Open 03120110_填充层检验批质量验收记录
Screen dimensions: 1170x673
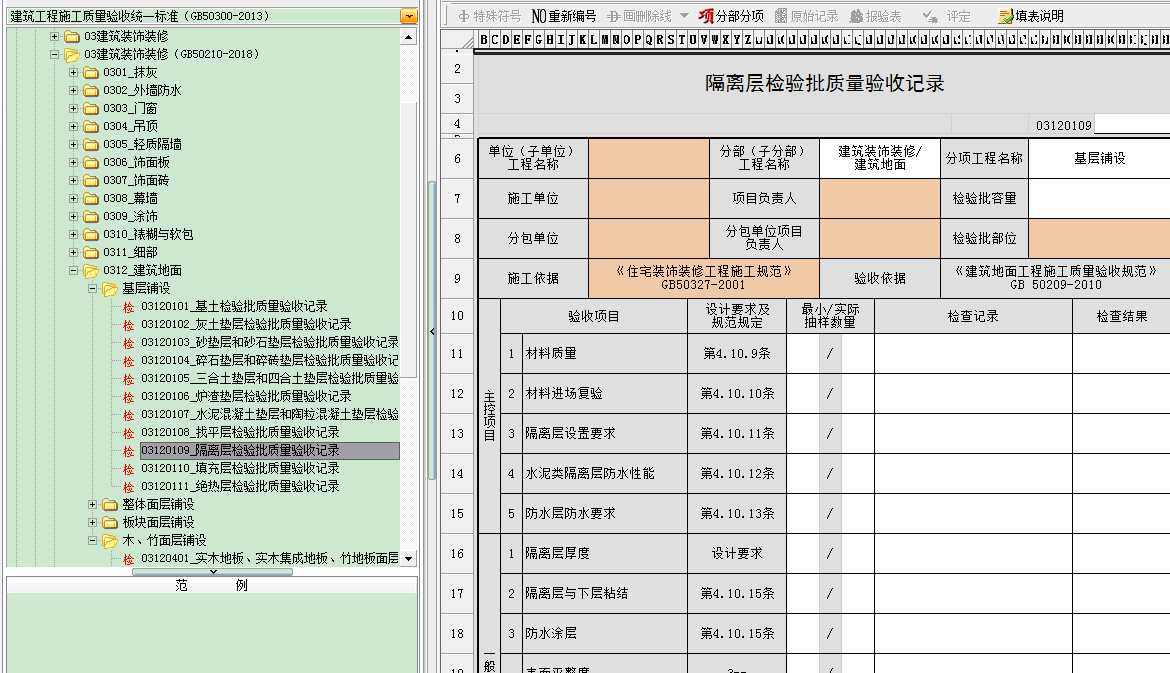pos(239,468)
